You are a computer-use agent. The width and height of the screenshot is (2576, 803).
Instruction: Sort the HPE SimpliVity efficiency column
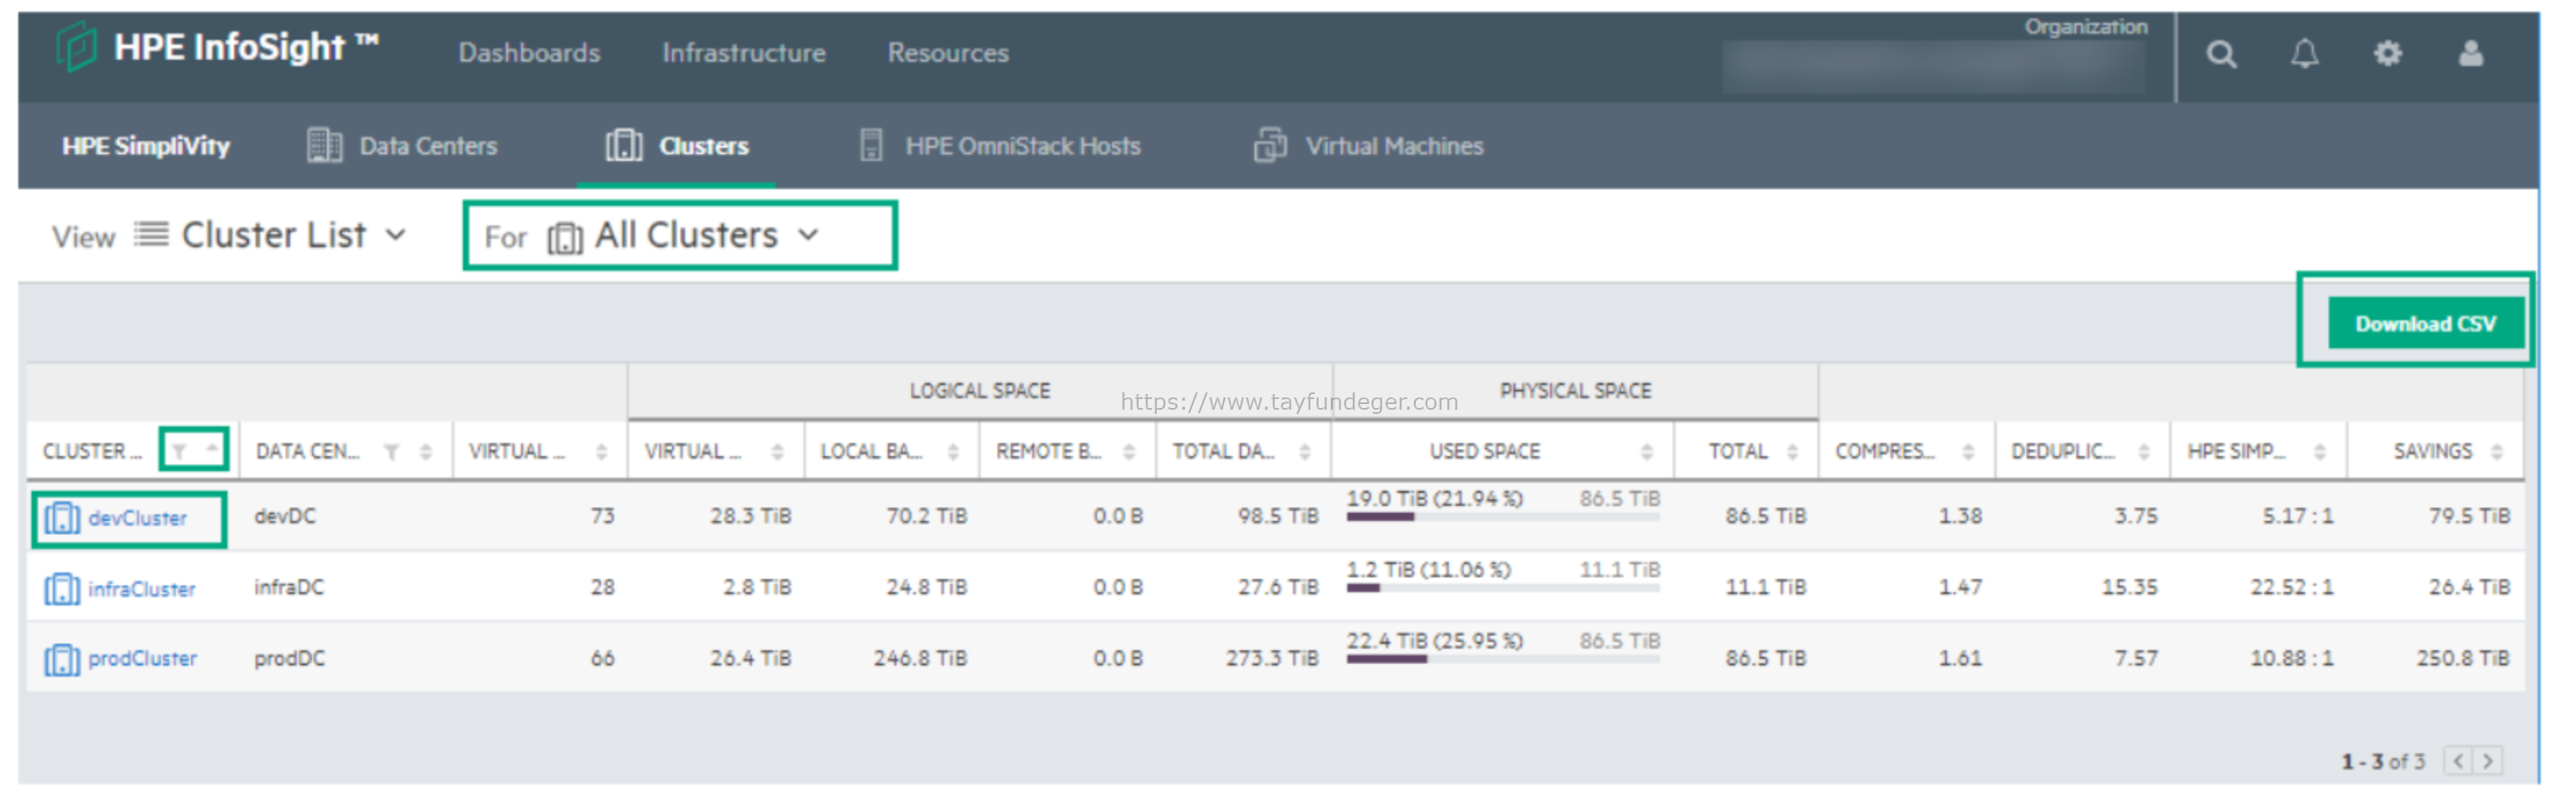click(x=2320, y=453)
